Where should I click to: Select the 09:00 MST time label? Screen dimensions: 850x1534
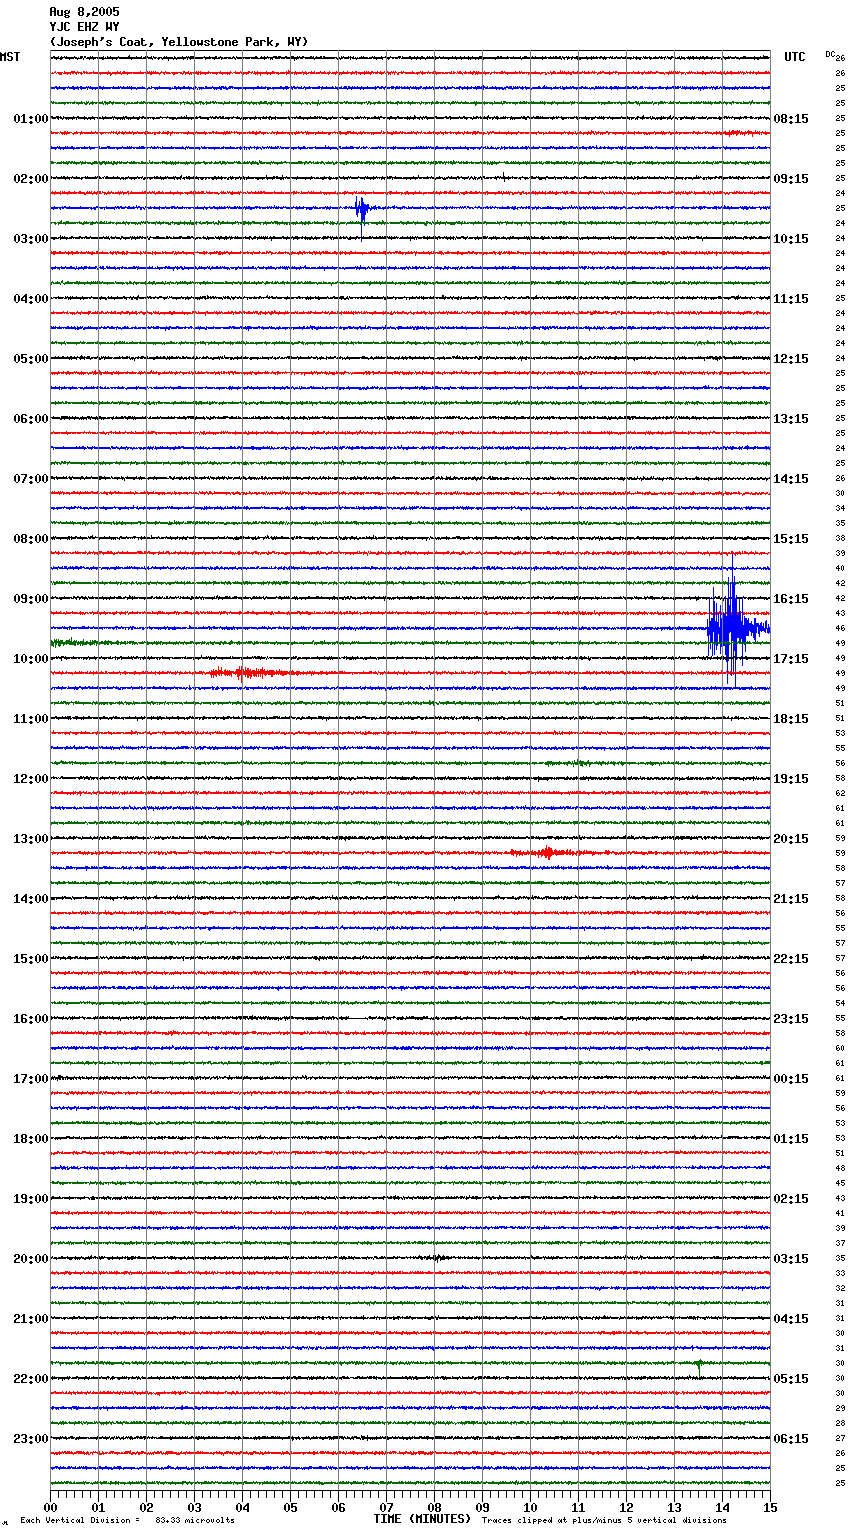(31, 599)
